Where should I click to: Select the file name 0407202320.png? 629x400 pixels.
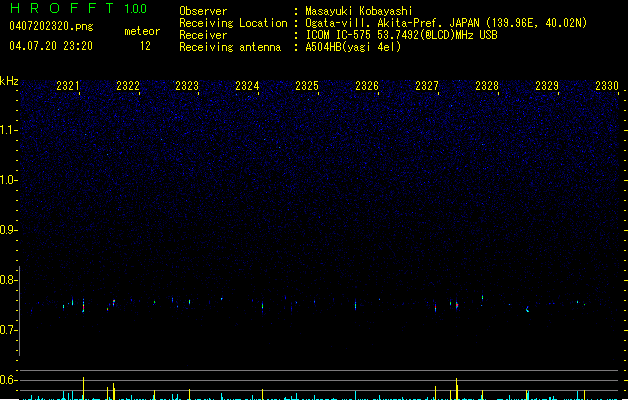tap(51, 26)
